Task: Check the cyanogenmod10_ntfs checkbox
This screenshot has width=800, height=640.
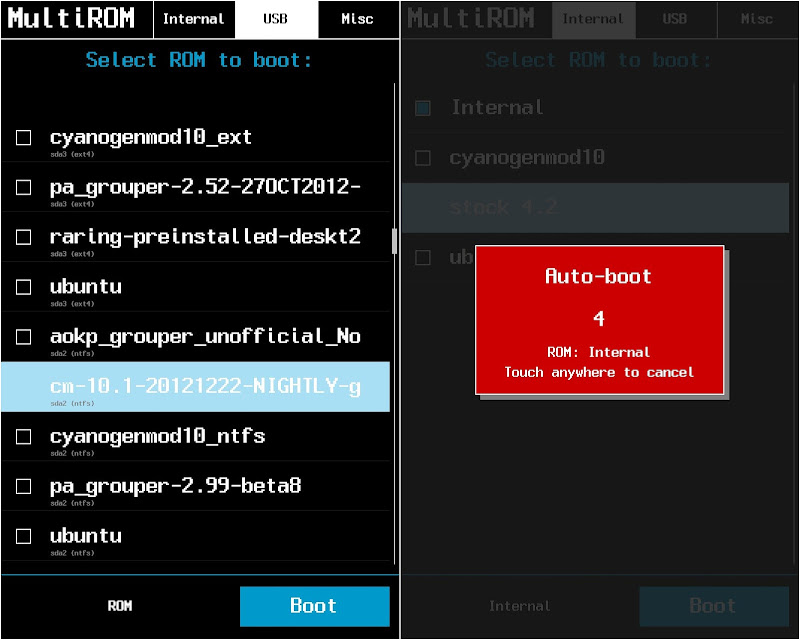Action: click(23, 437)
